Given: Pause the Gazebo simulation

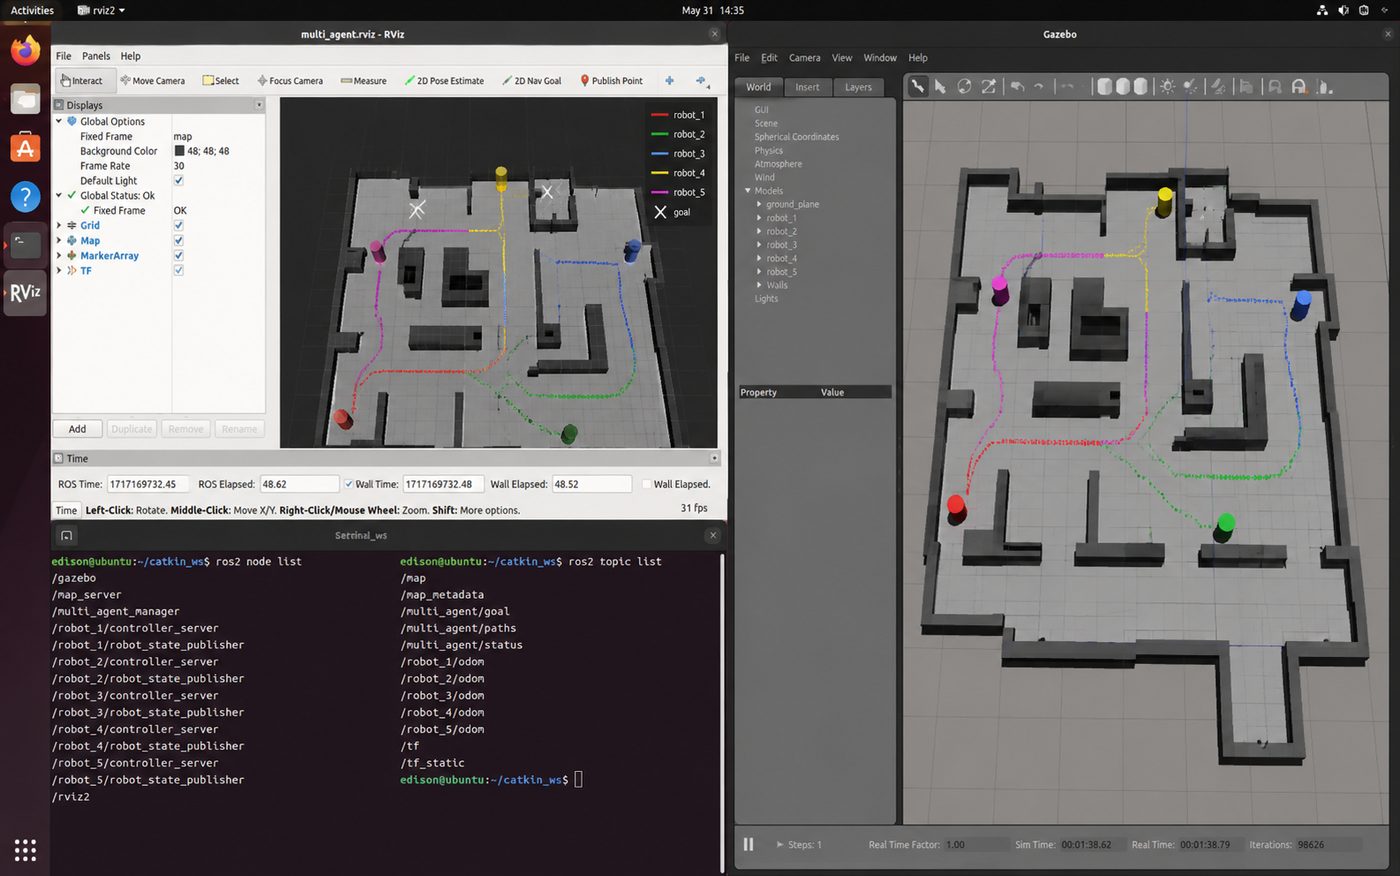Looking at the screenshot, I should click(x=748, y=844).
